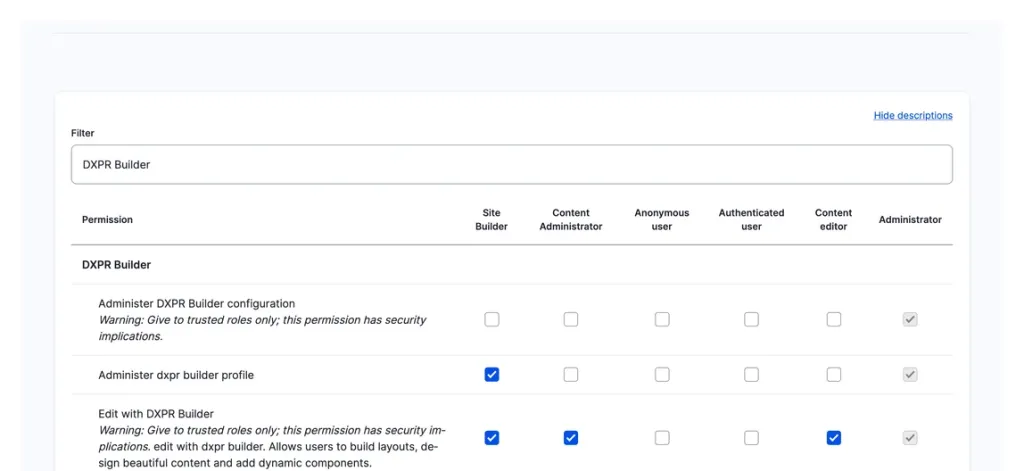Enable Edit with DXPR Builder for Anonymous user
The image size is (1024, 471).
pyautogui.click(x=662, y=438)
